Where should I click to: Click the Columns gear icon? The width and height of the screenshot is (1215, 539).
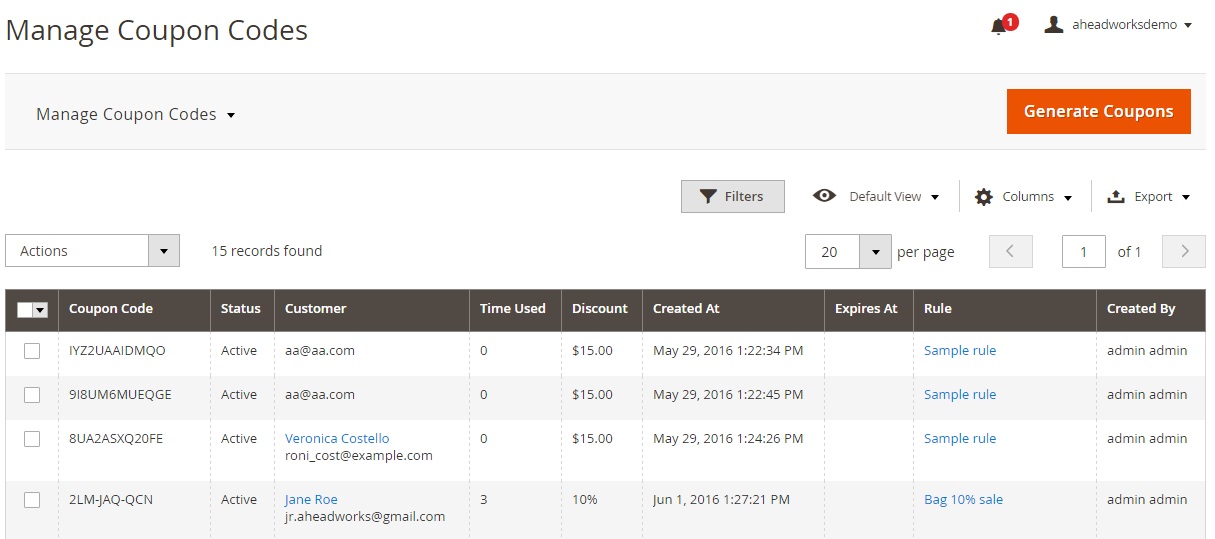tap(984, 197)
